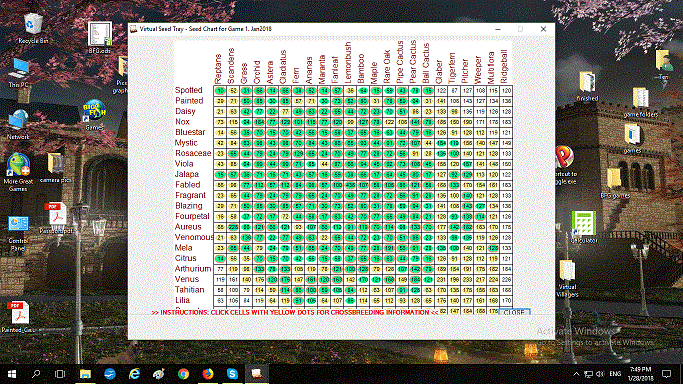The height and width of the screenshot is (384, 683).
Task: Click the Daisy row Cladatus cell
Action: (285, 111)
